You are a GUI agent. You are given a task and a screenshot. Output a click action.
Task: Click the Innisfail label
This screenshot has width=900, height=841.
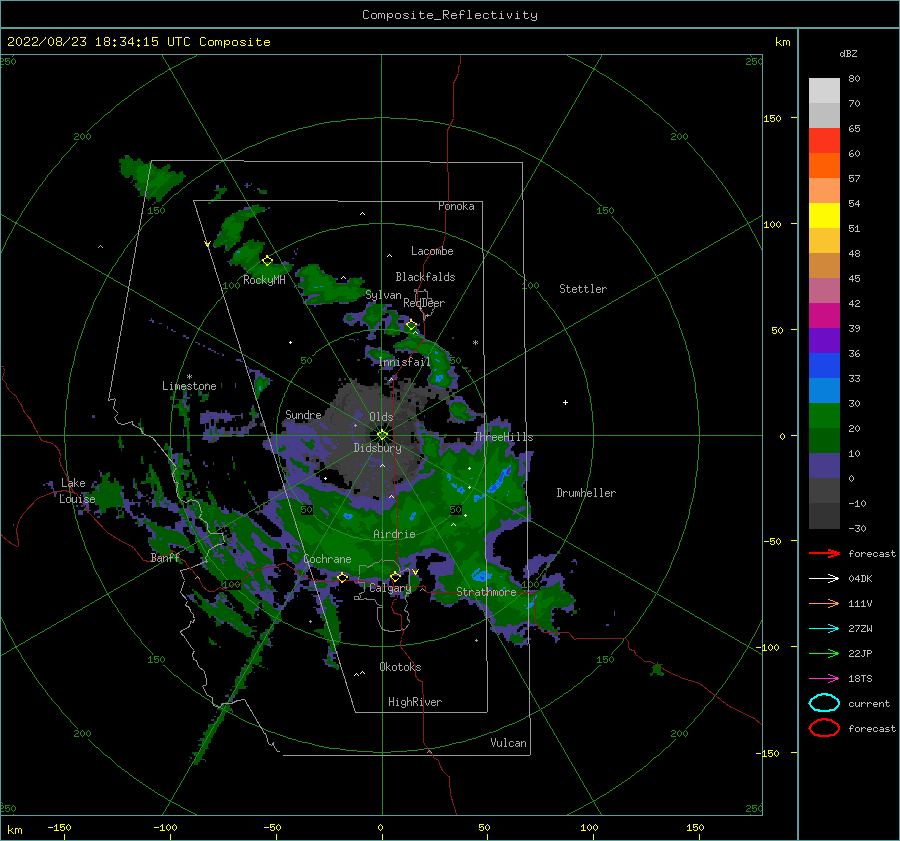pyautogui.click(x=404, y=362)
